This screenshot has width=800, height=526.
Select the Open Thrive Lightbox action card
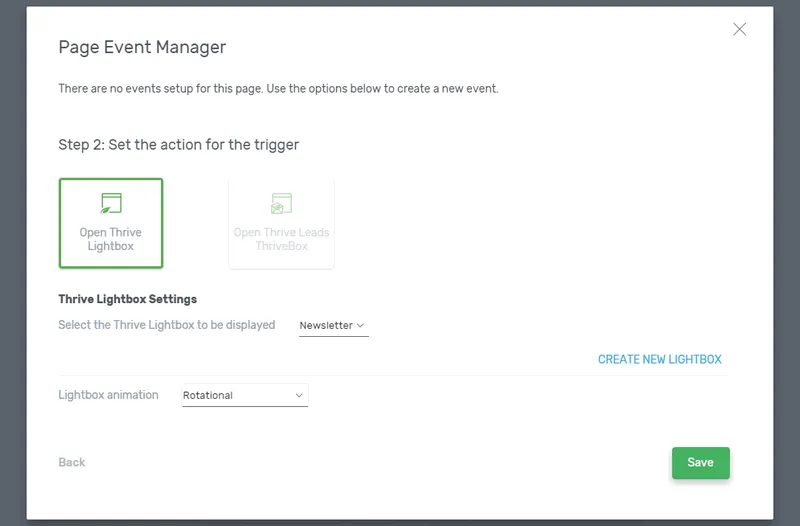point(111,223)
